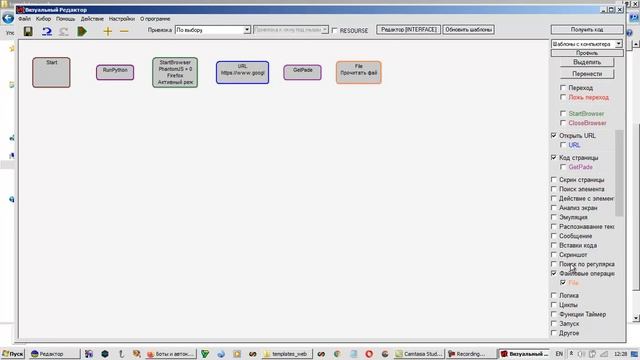The image size is (640, 360).
Task: Open the Настройки menu
Action: point(122,19)
